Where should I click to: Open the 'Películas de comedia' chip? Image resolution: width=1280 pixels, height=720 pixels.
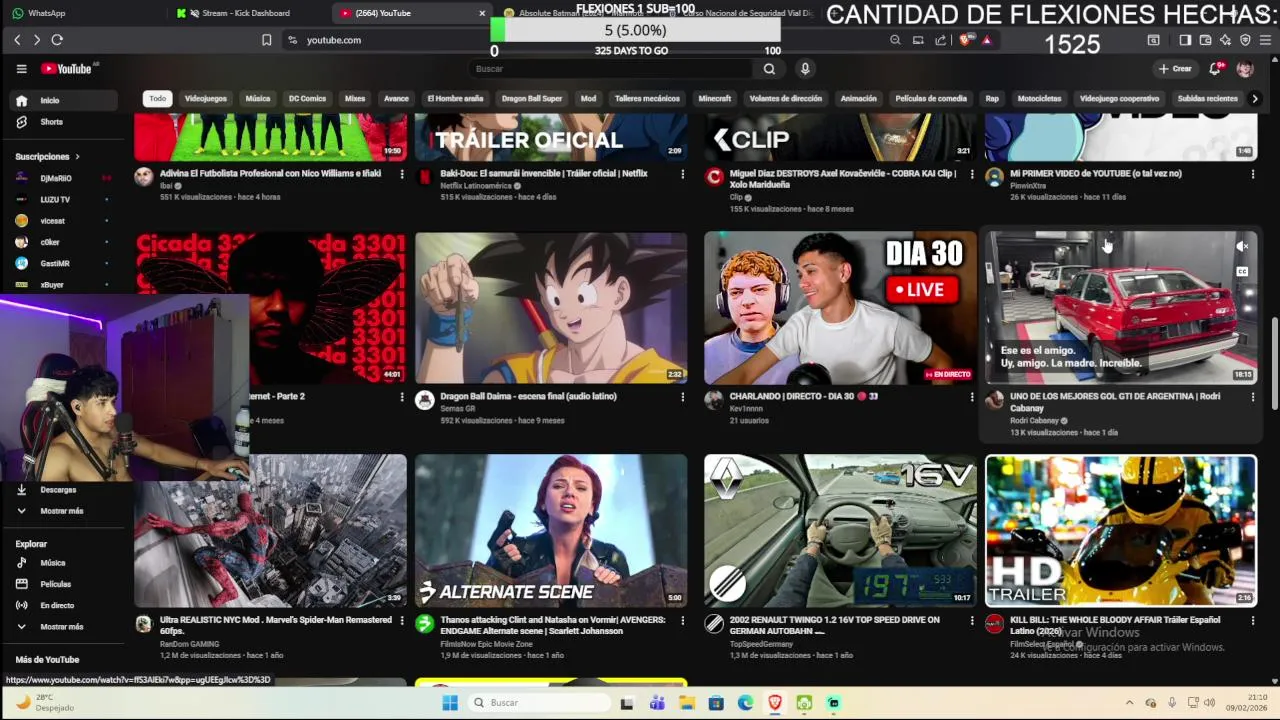click(x=931, y=99)
